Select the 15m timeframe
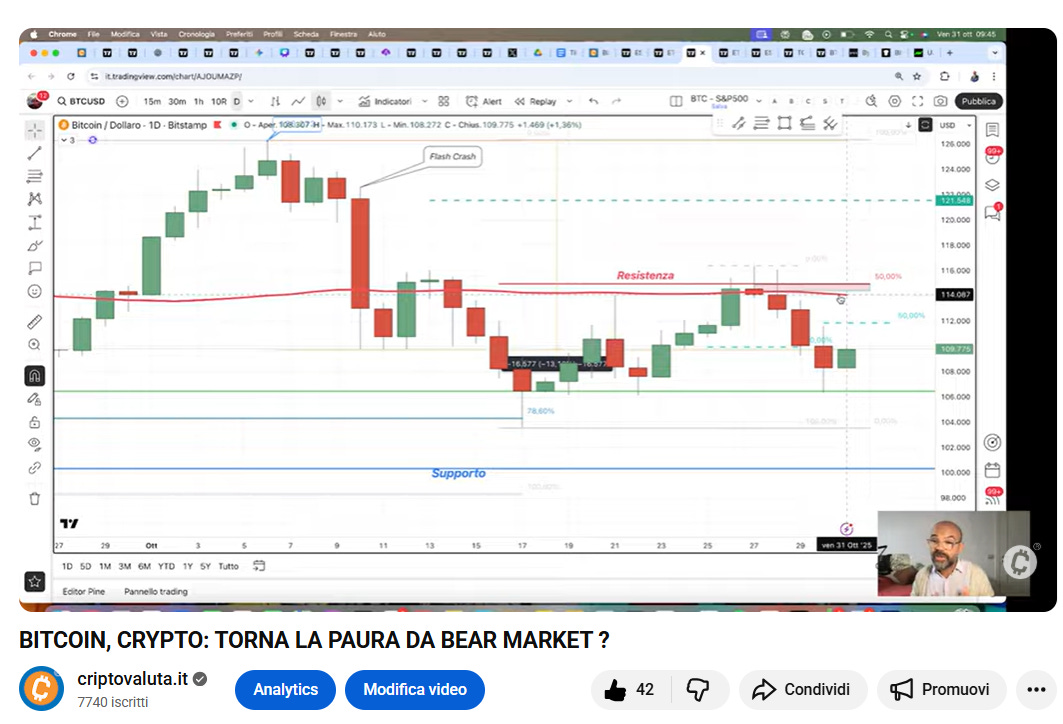The width and height of the screenshot is (1063, 724). pos(152,101)
